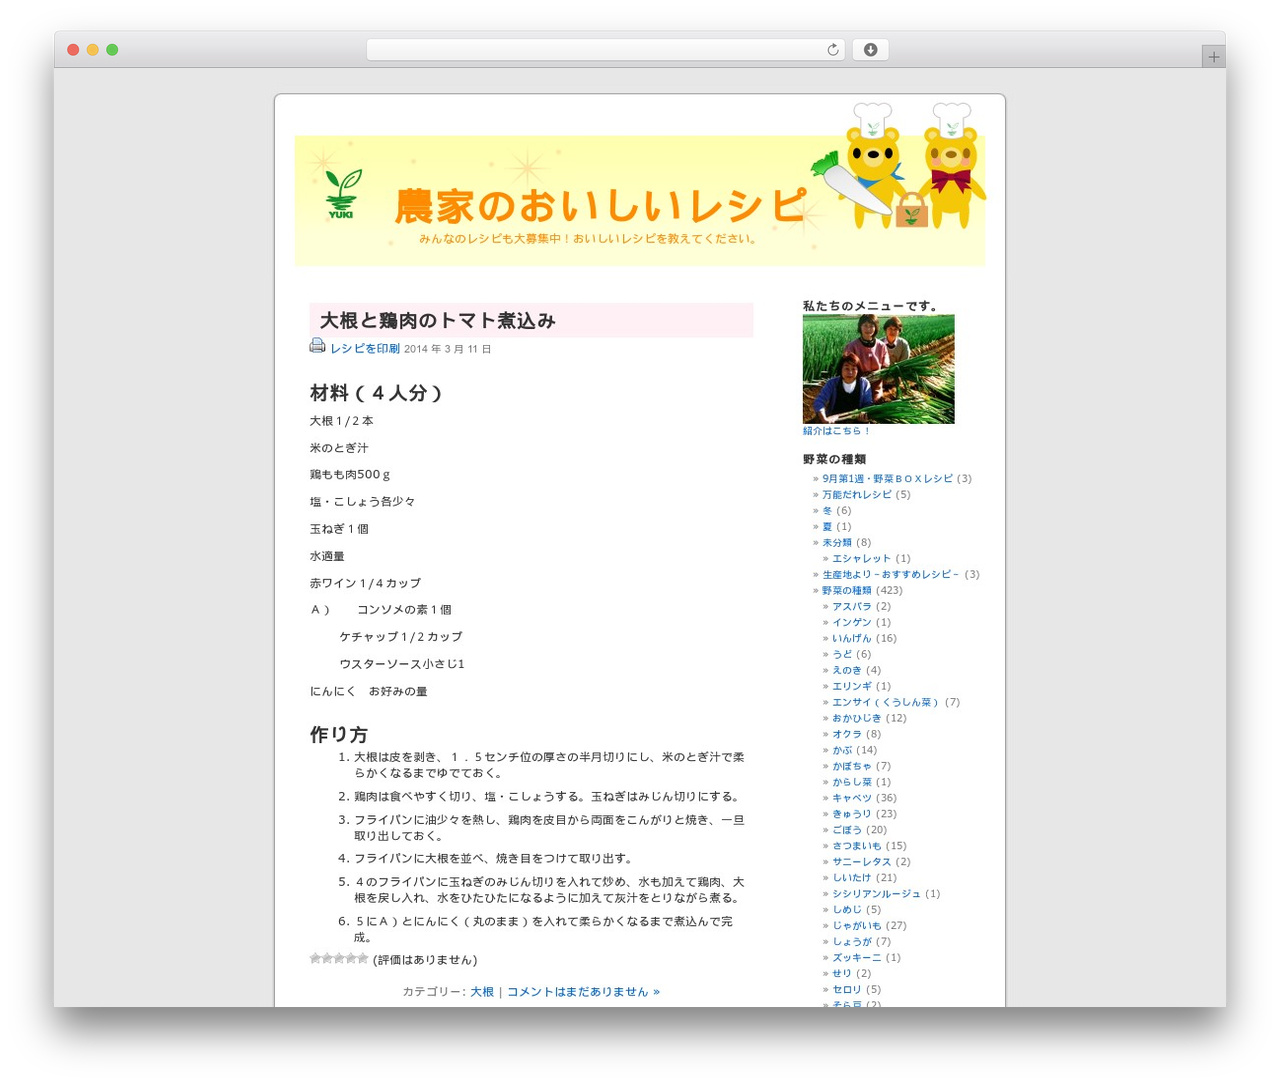This screenshot has height=1084, width=1280.
Task: Click the 私たちのメニューです。 sidebar heading
Action: point(871,306)
